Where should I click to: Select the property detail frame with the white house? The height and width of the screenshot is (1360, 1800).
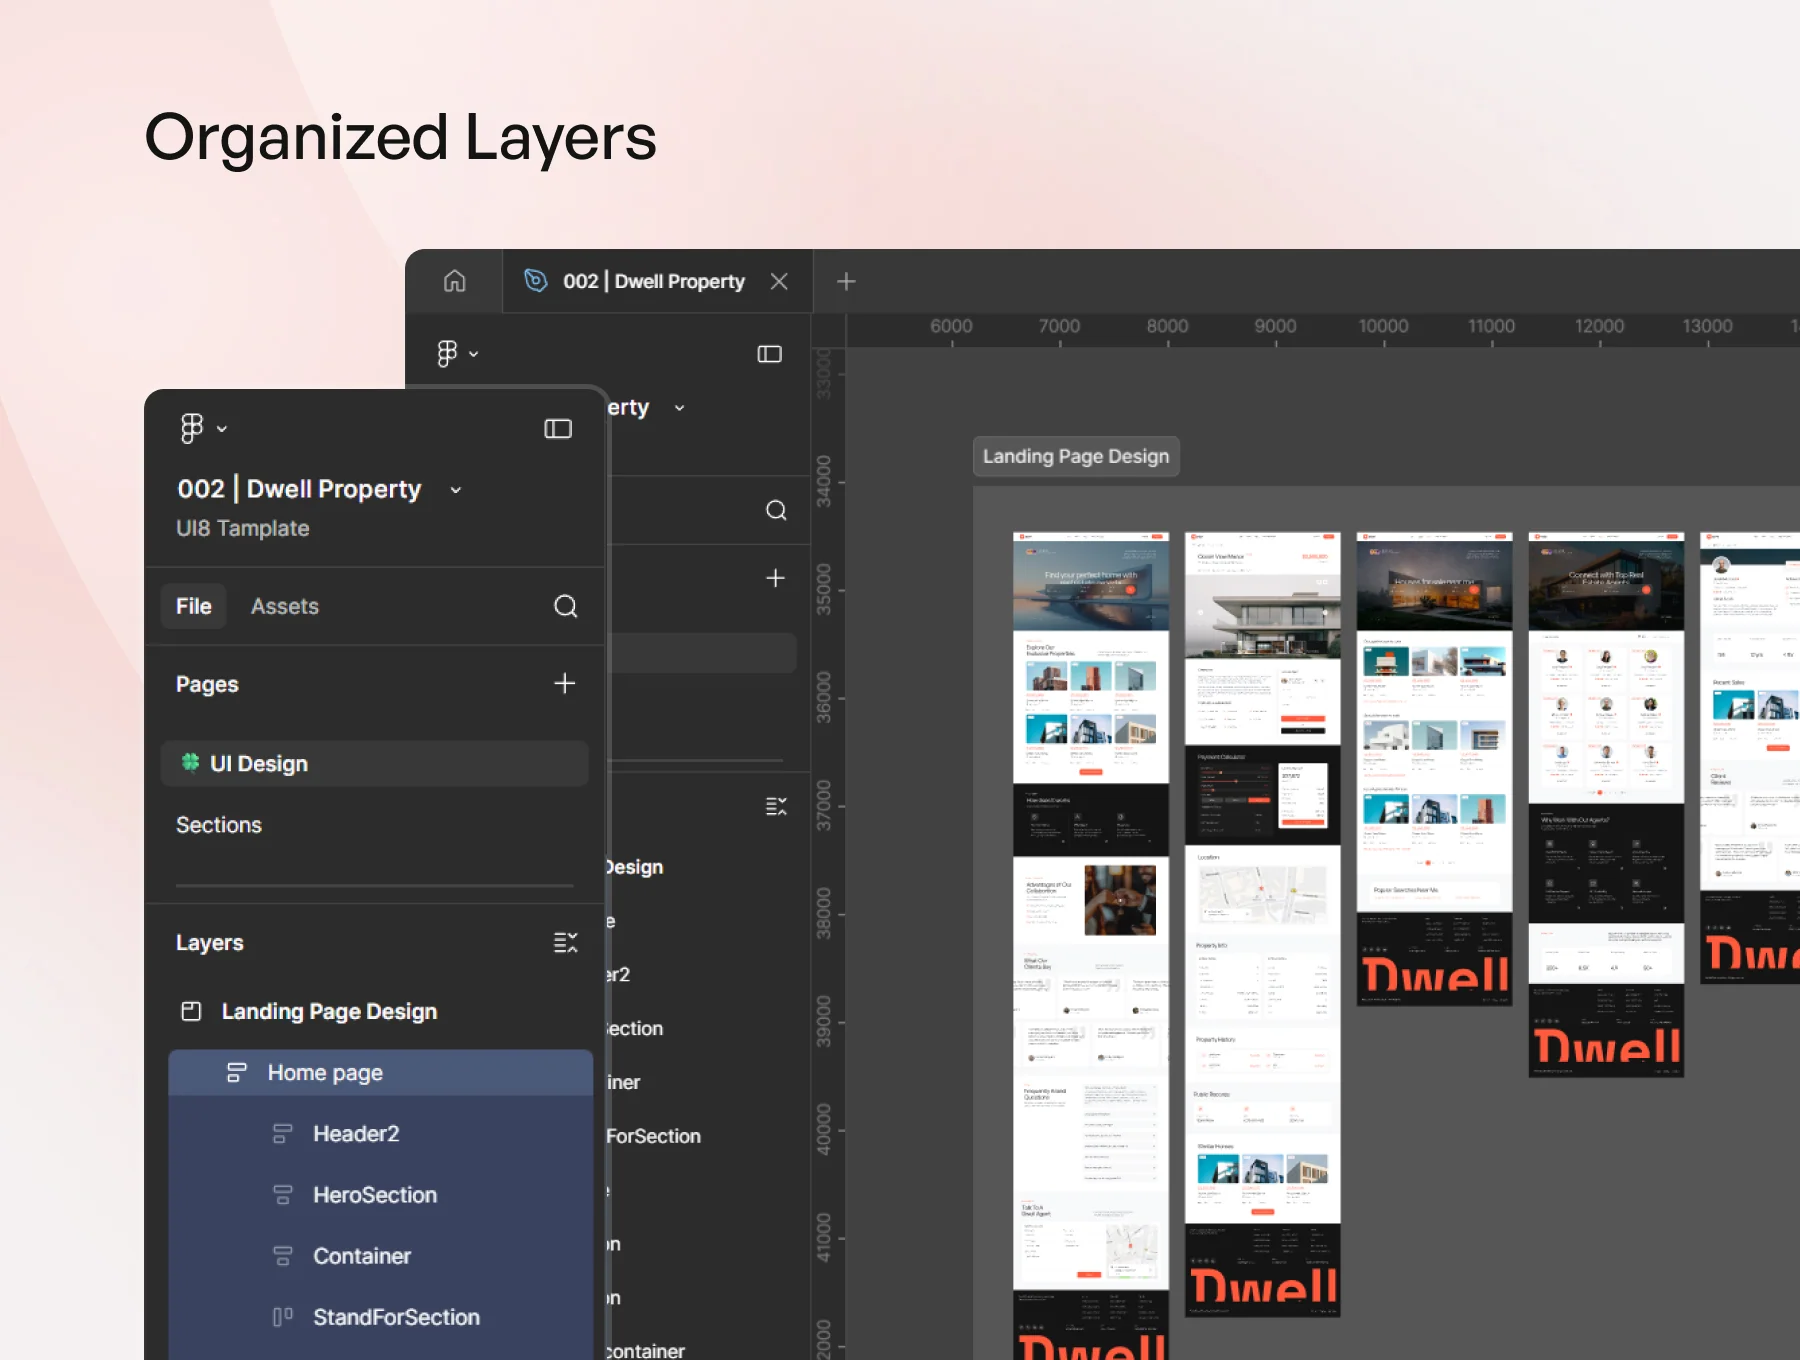pos(1263,924)
